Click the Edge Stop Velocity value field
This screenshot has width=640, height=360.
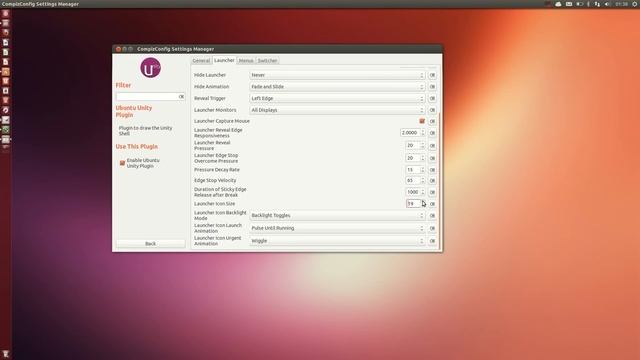[413, 180]
